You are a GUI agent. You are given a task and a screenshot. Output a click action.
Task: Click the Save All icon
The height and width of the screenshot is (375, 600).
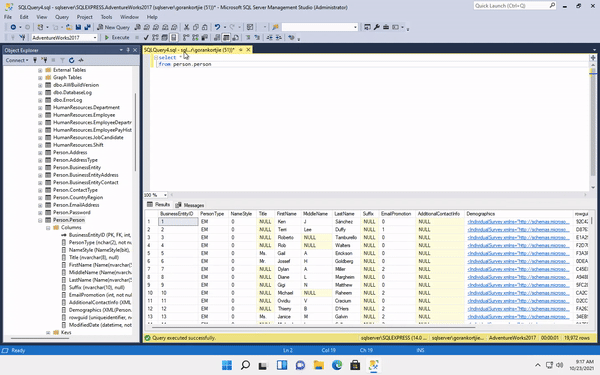(x=88, y=27)
